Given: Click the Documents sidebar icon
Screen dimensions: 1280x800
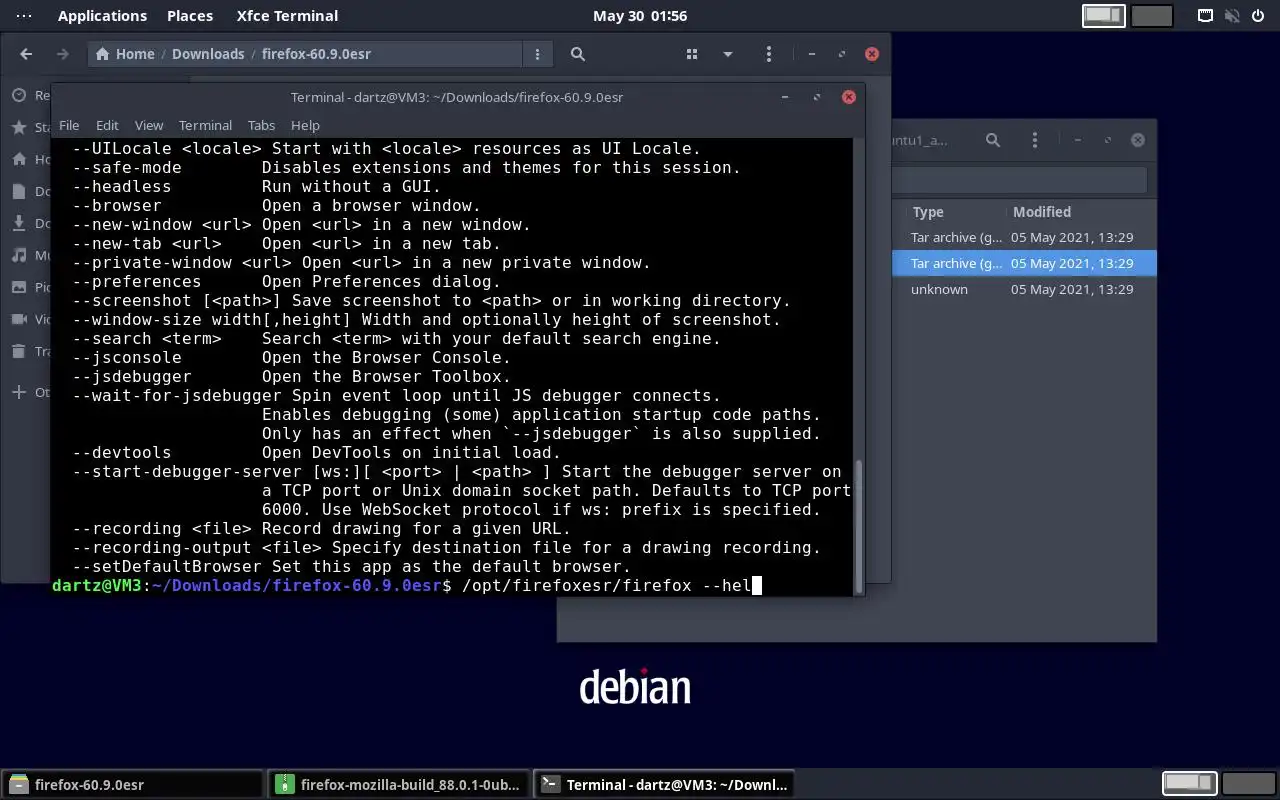Looking at the screenshot, I should tap(19, 191).
